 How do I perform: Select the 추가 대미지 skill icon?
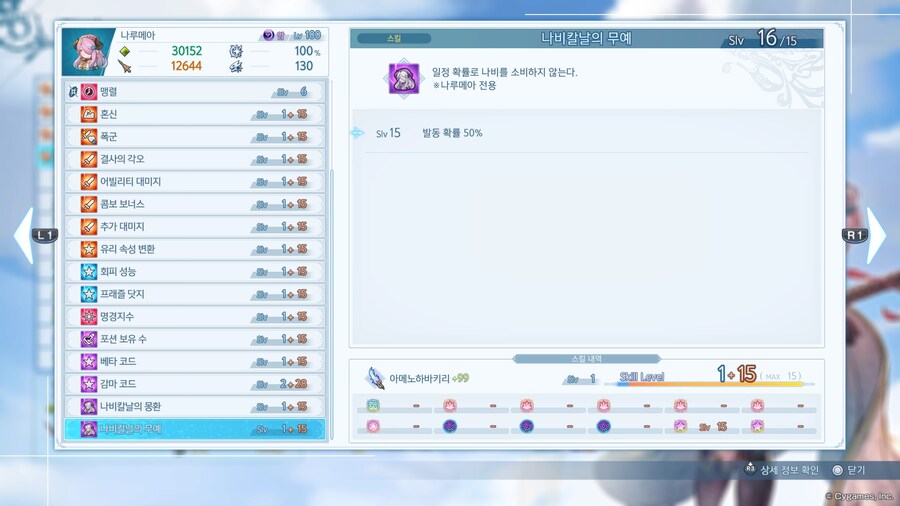pos(88,227)
